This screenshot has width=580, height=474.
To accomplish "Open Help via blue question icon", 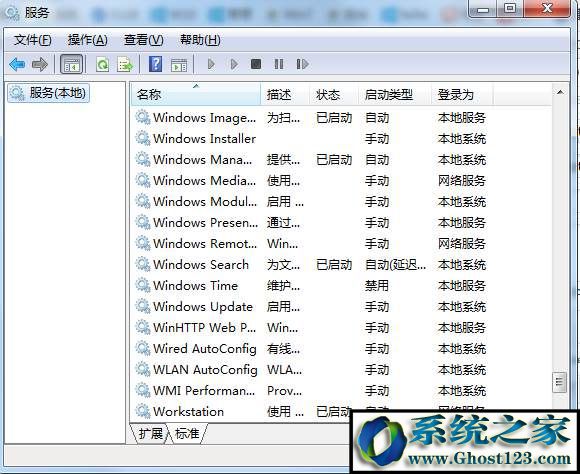I will tap(155, 64).
